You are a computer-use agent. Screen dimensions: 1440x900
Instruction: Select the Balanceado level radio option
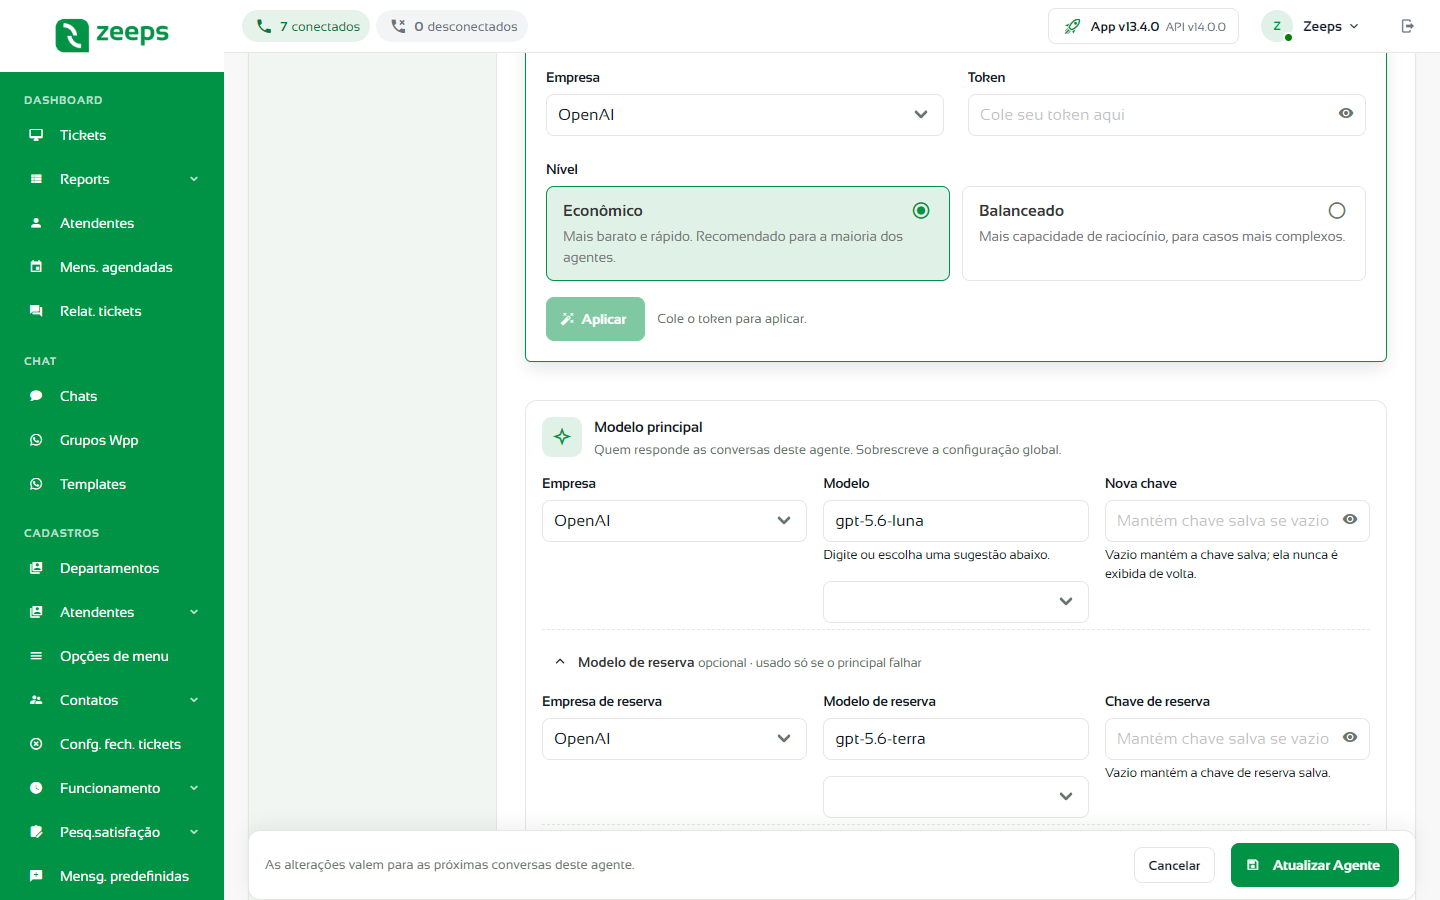click(x=1337, y=210)
